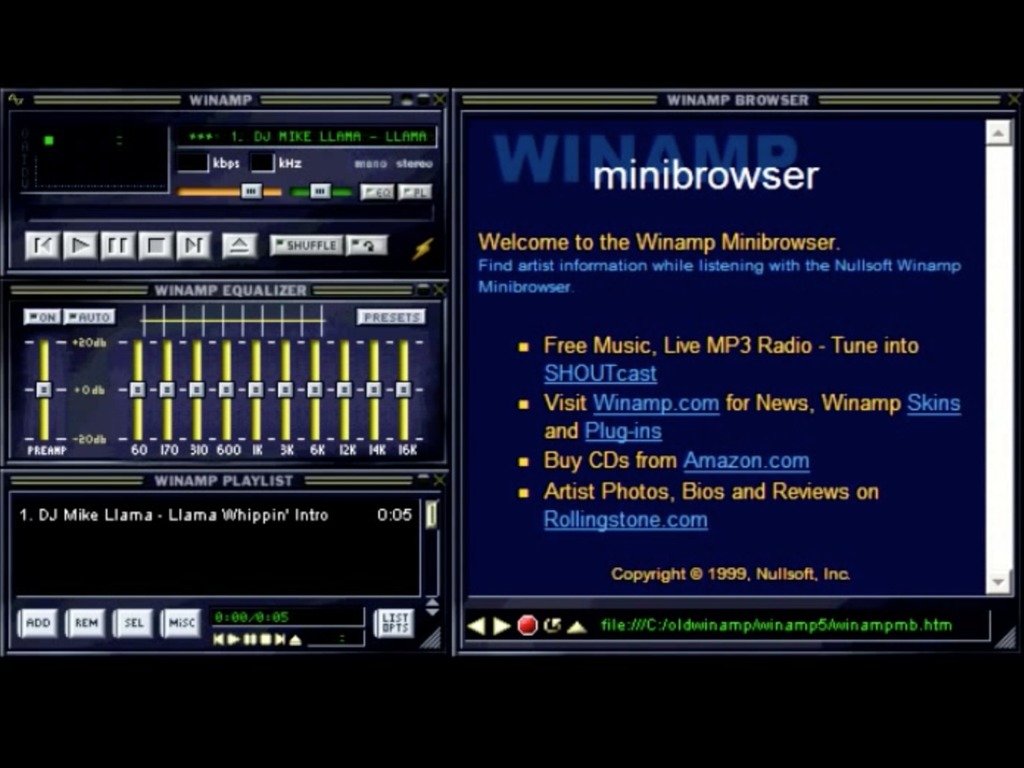The height and width of the screenshot is (768, 1024).
Task: Reload the minibrowser page
Action: click(x=552, y=626)
